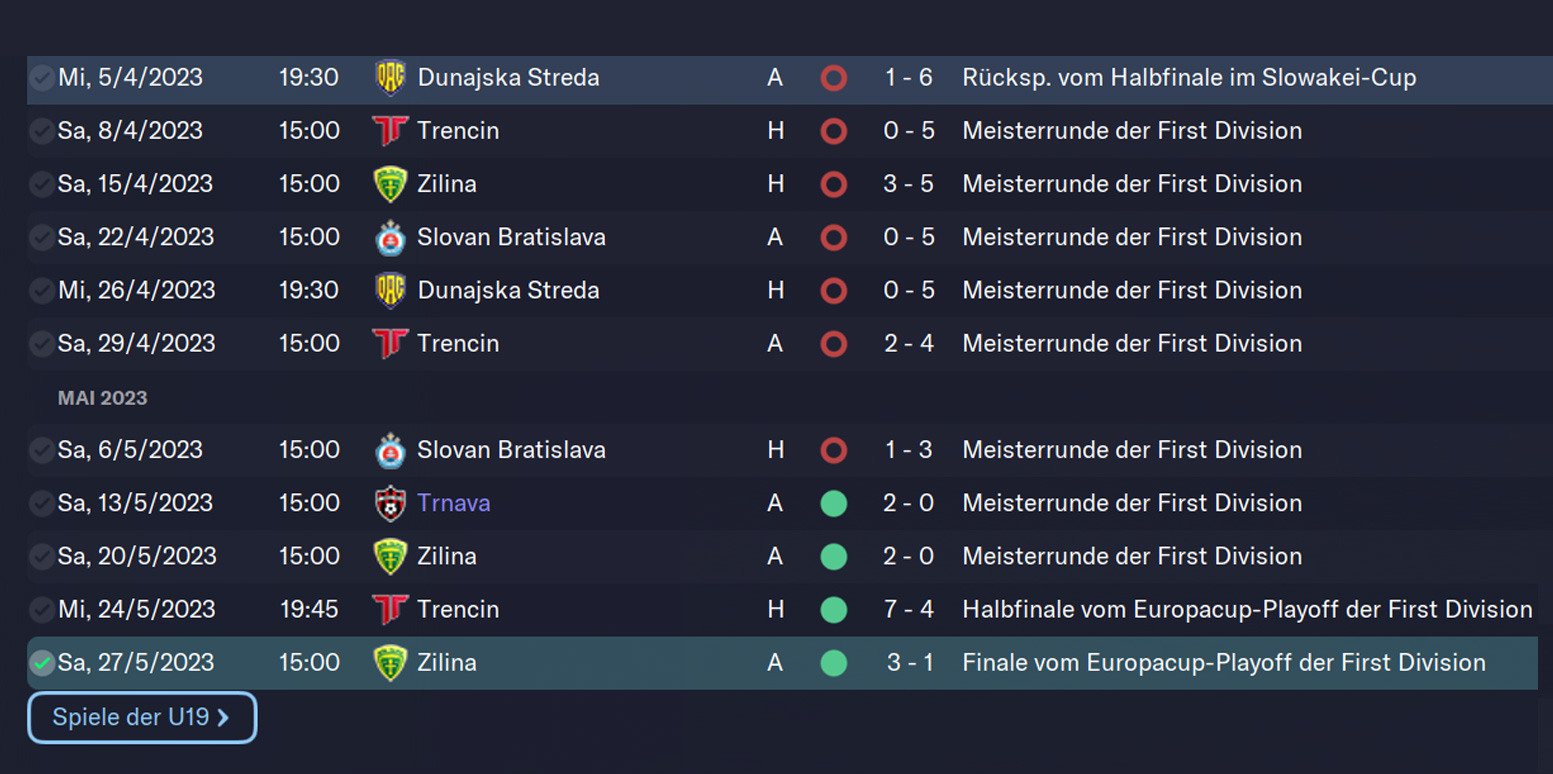Open the Trnava team link

click(454, 503)
